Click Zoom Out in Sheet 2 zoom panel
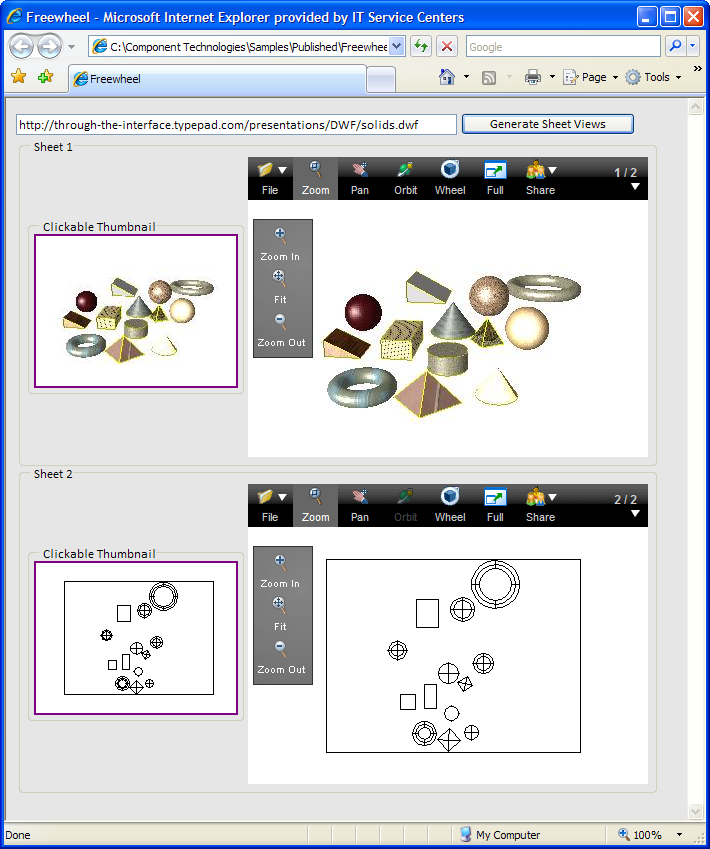This screenshot has height=849, width=710. tap(281, 656)
